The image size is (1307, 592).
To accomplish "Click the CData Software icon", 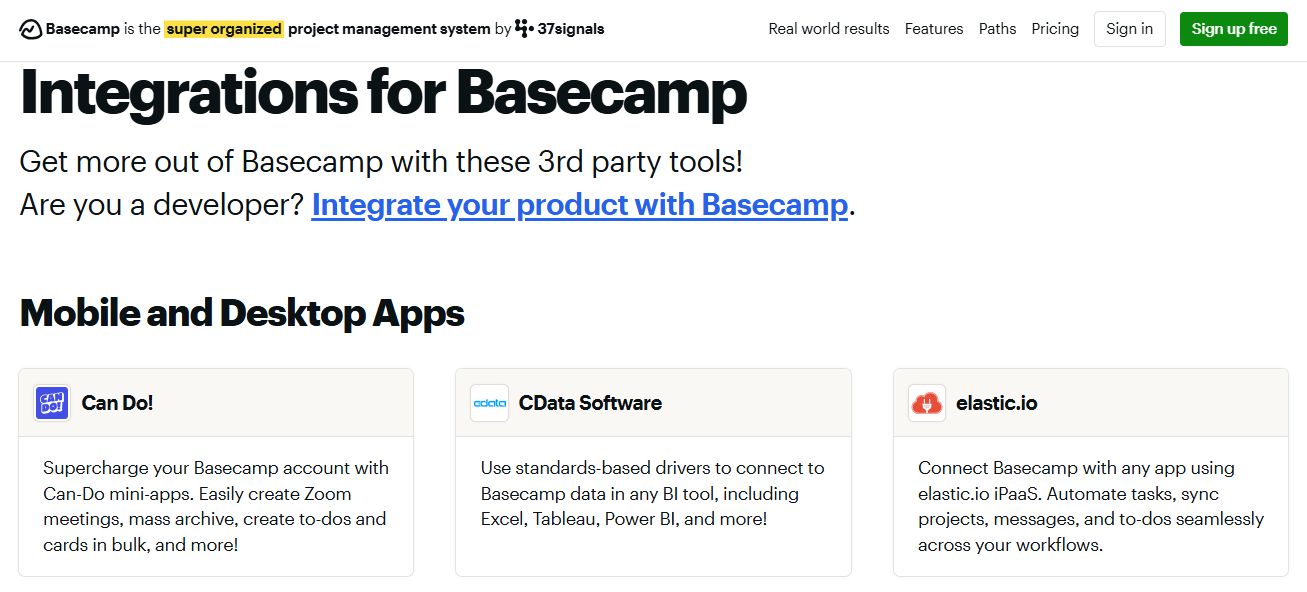I will [489, 402].
